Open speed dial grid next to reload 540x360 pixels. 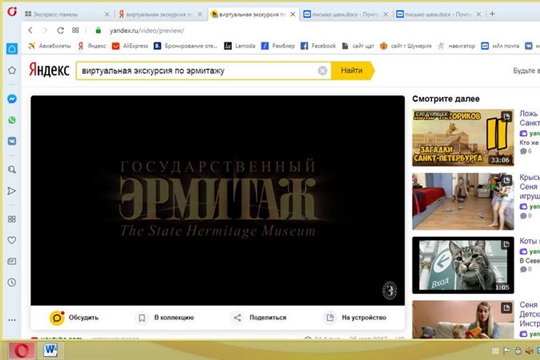(x=75, y=30)
